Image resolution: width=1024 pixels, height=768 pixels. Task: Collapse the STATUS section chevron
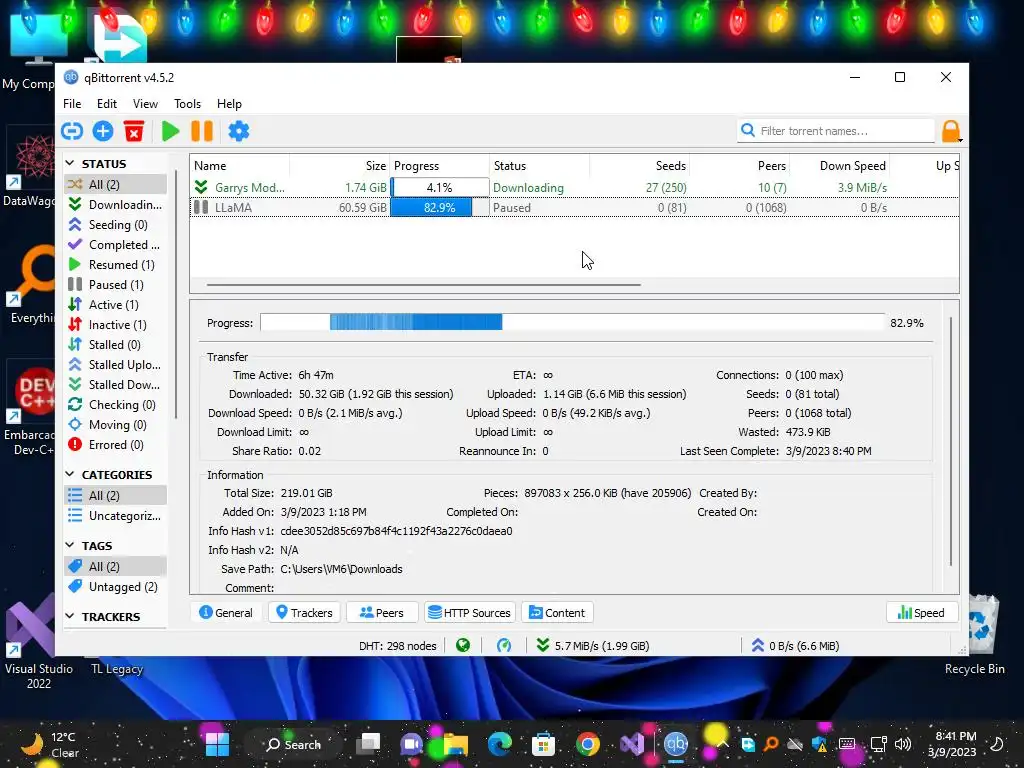[x=70, y=163]
